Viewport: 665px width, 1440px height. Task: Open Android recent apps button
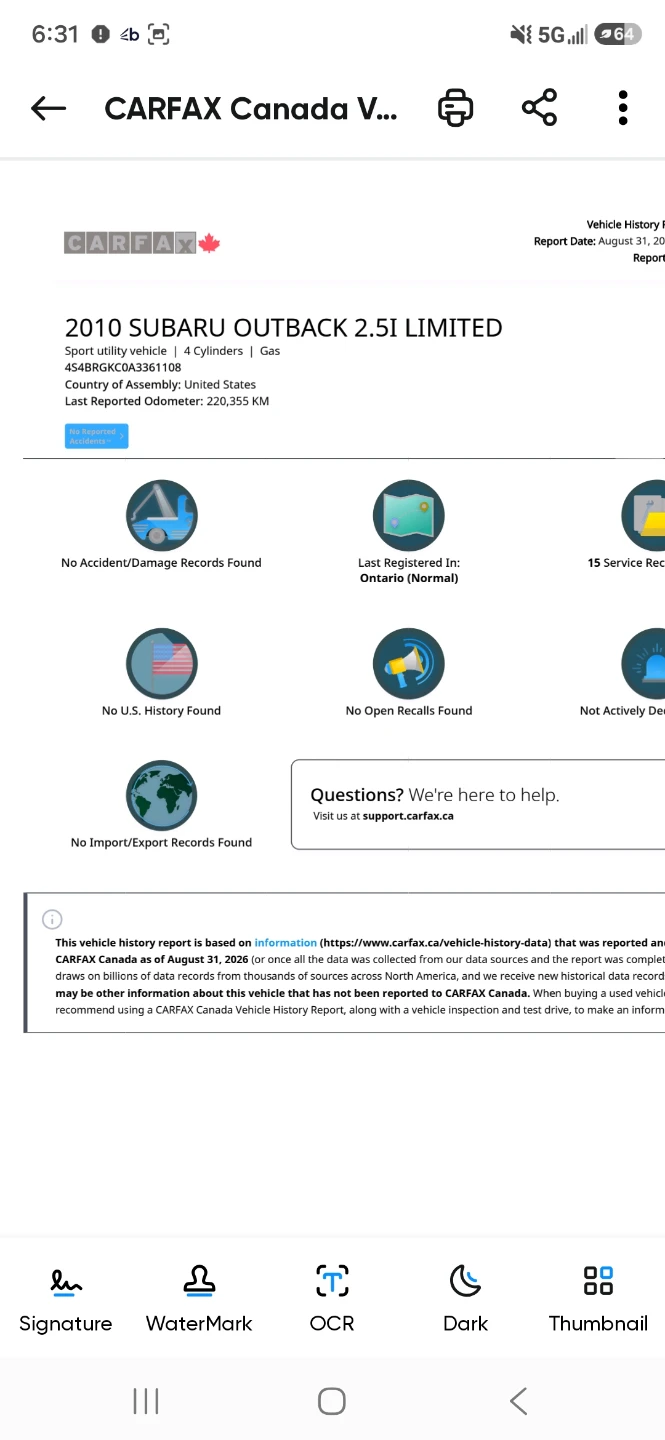146,1401
